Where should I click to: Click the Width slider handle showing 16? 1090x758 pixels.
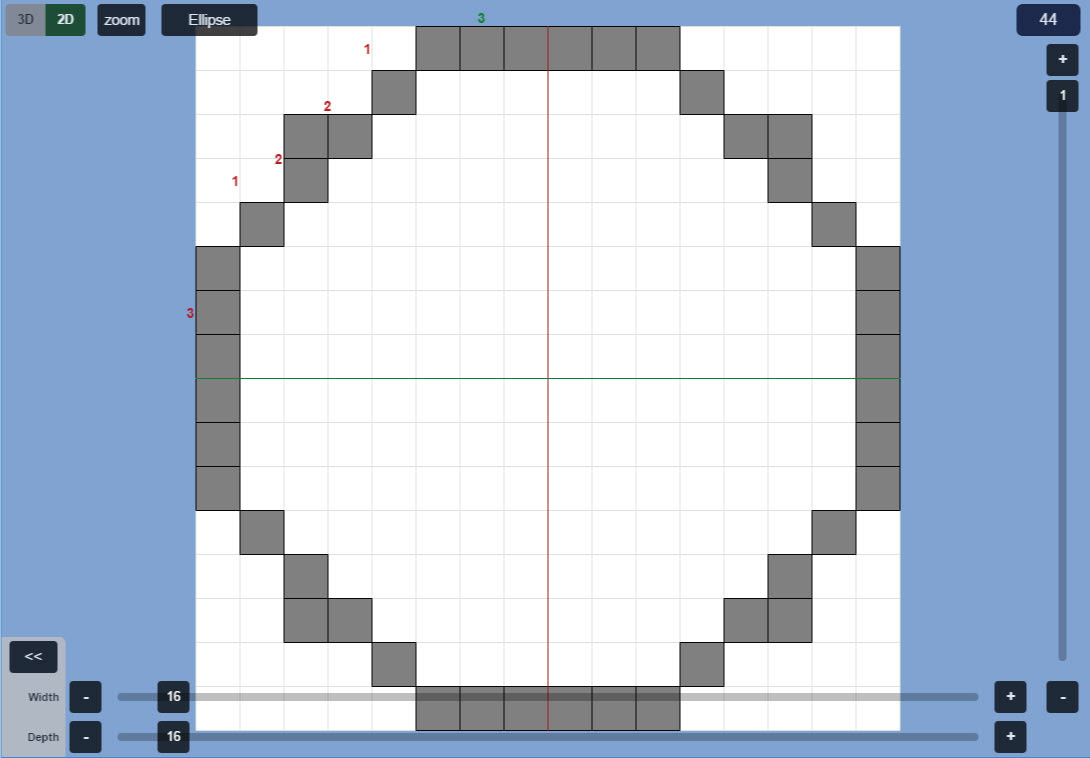[174, 697]
